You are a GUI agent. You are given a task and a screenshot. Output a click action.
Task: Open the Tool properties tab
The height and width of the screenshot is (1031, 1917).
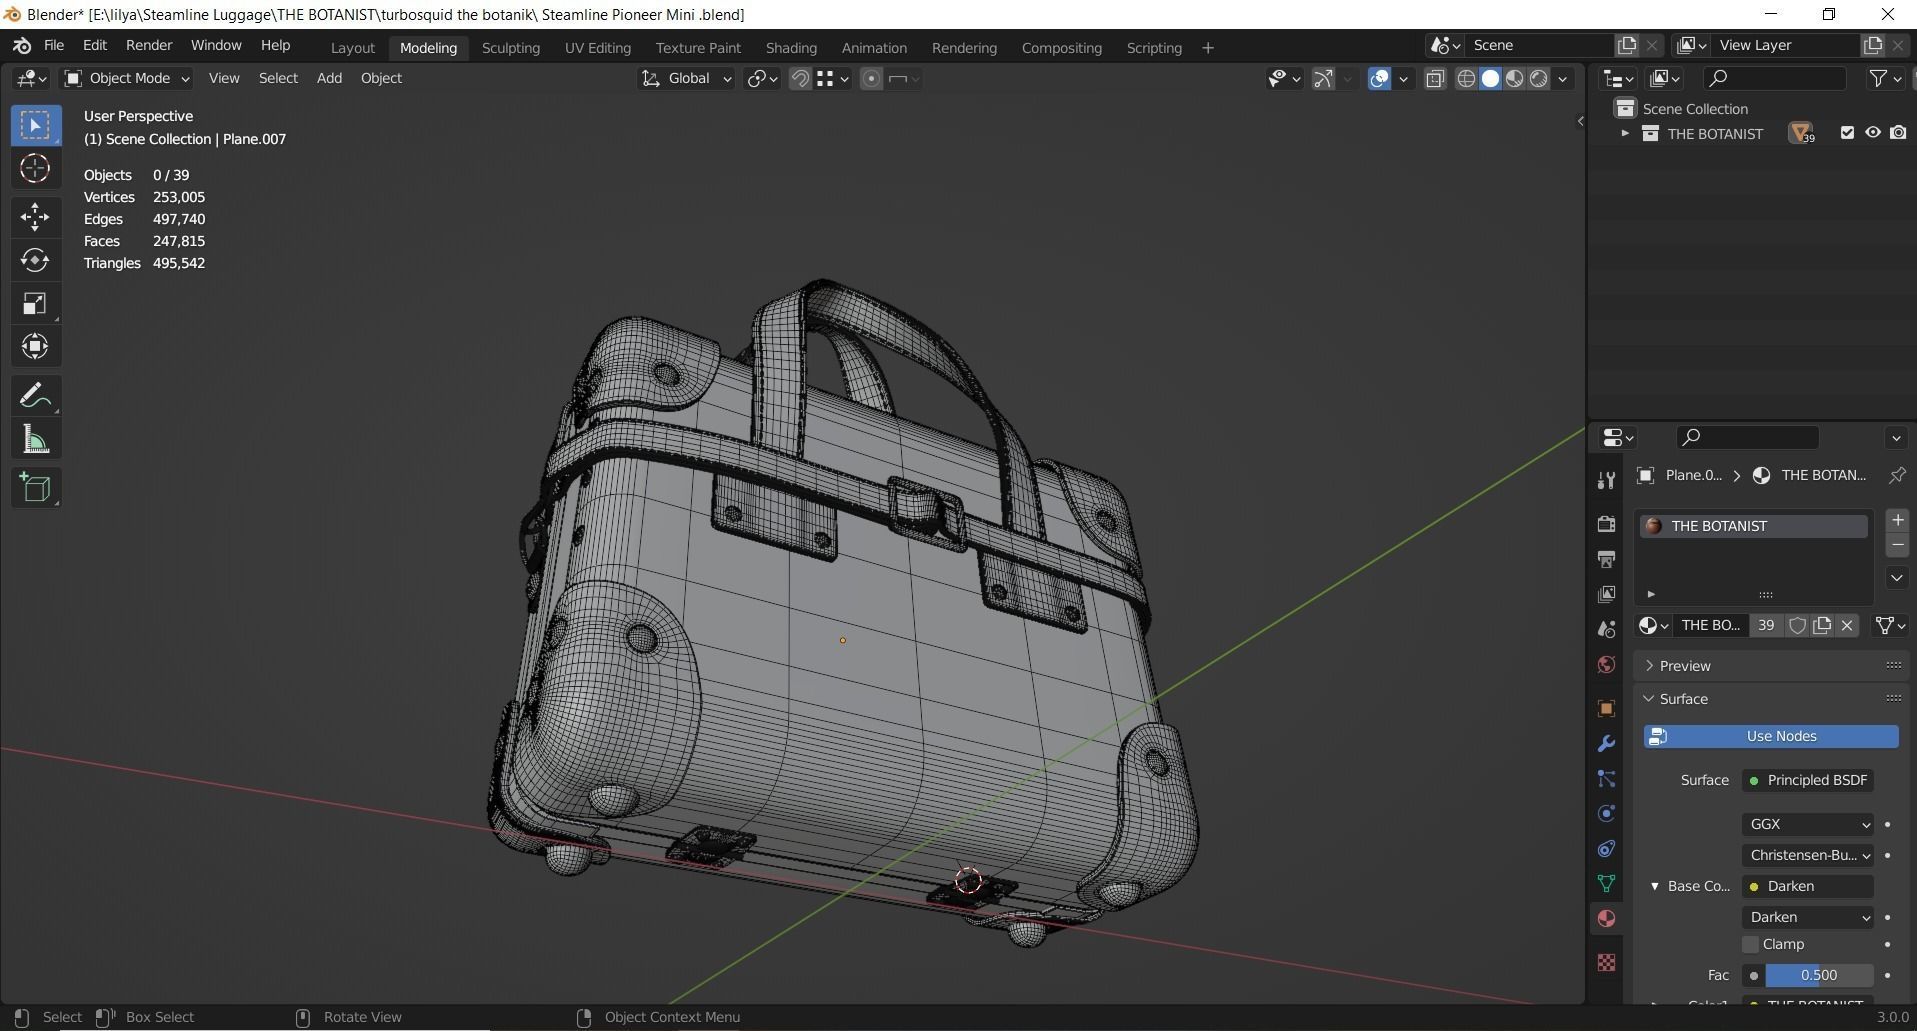click(1606, 480)
